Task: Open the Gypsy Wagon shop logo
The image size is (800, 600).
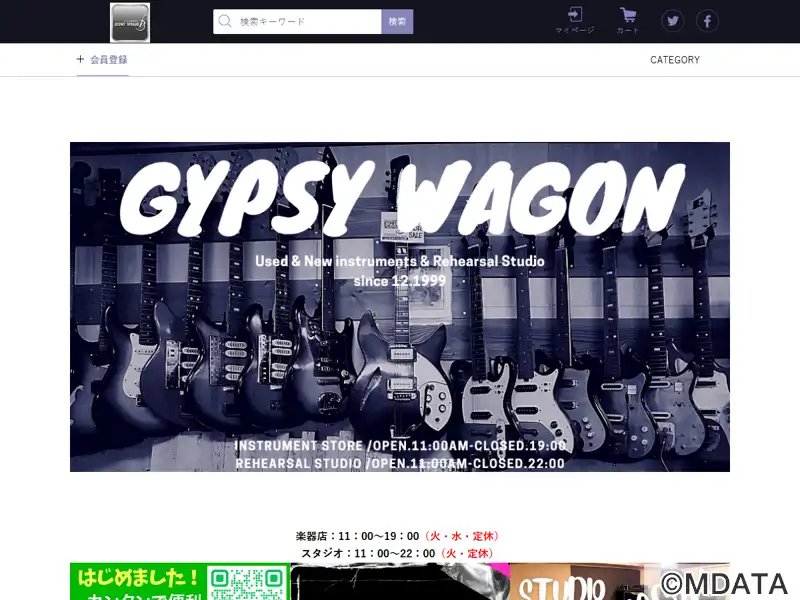Action: [130, 22]
